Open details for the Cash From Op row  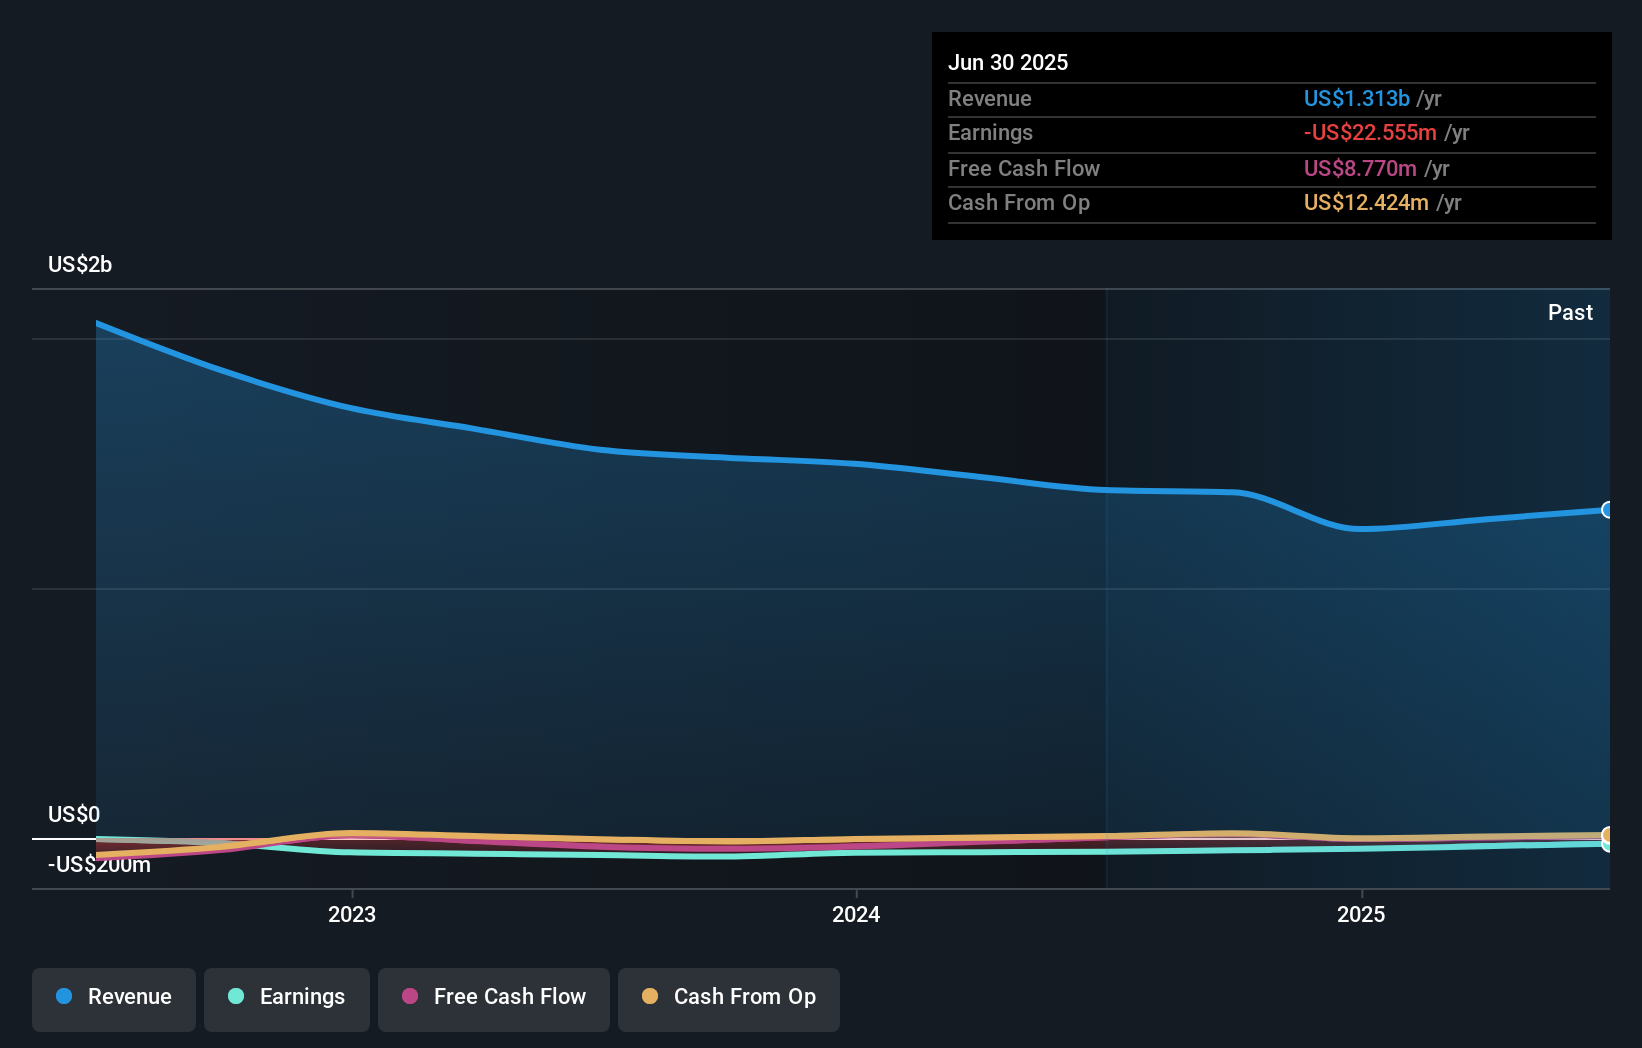coord(1019,202)
